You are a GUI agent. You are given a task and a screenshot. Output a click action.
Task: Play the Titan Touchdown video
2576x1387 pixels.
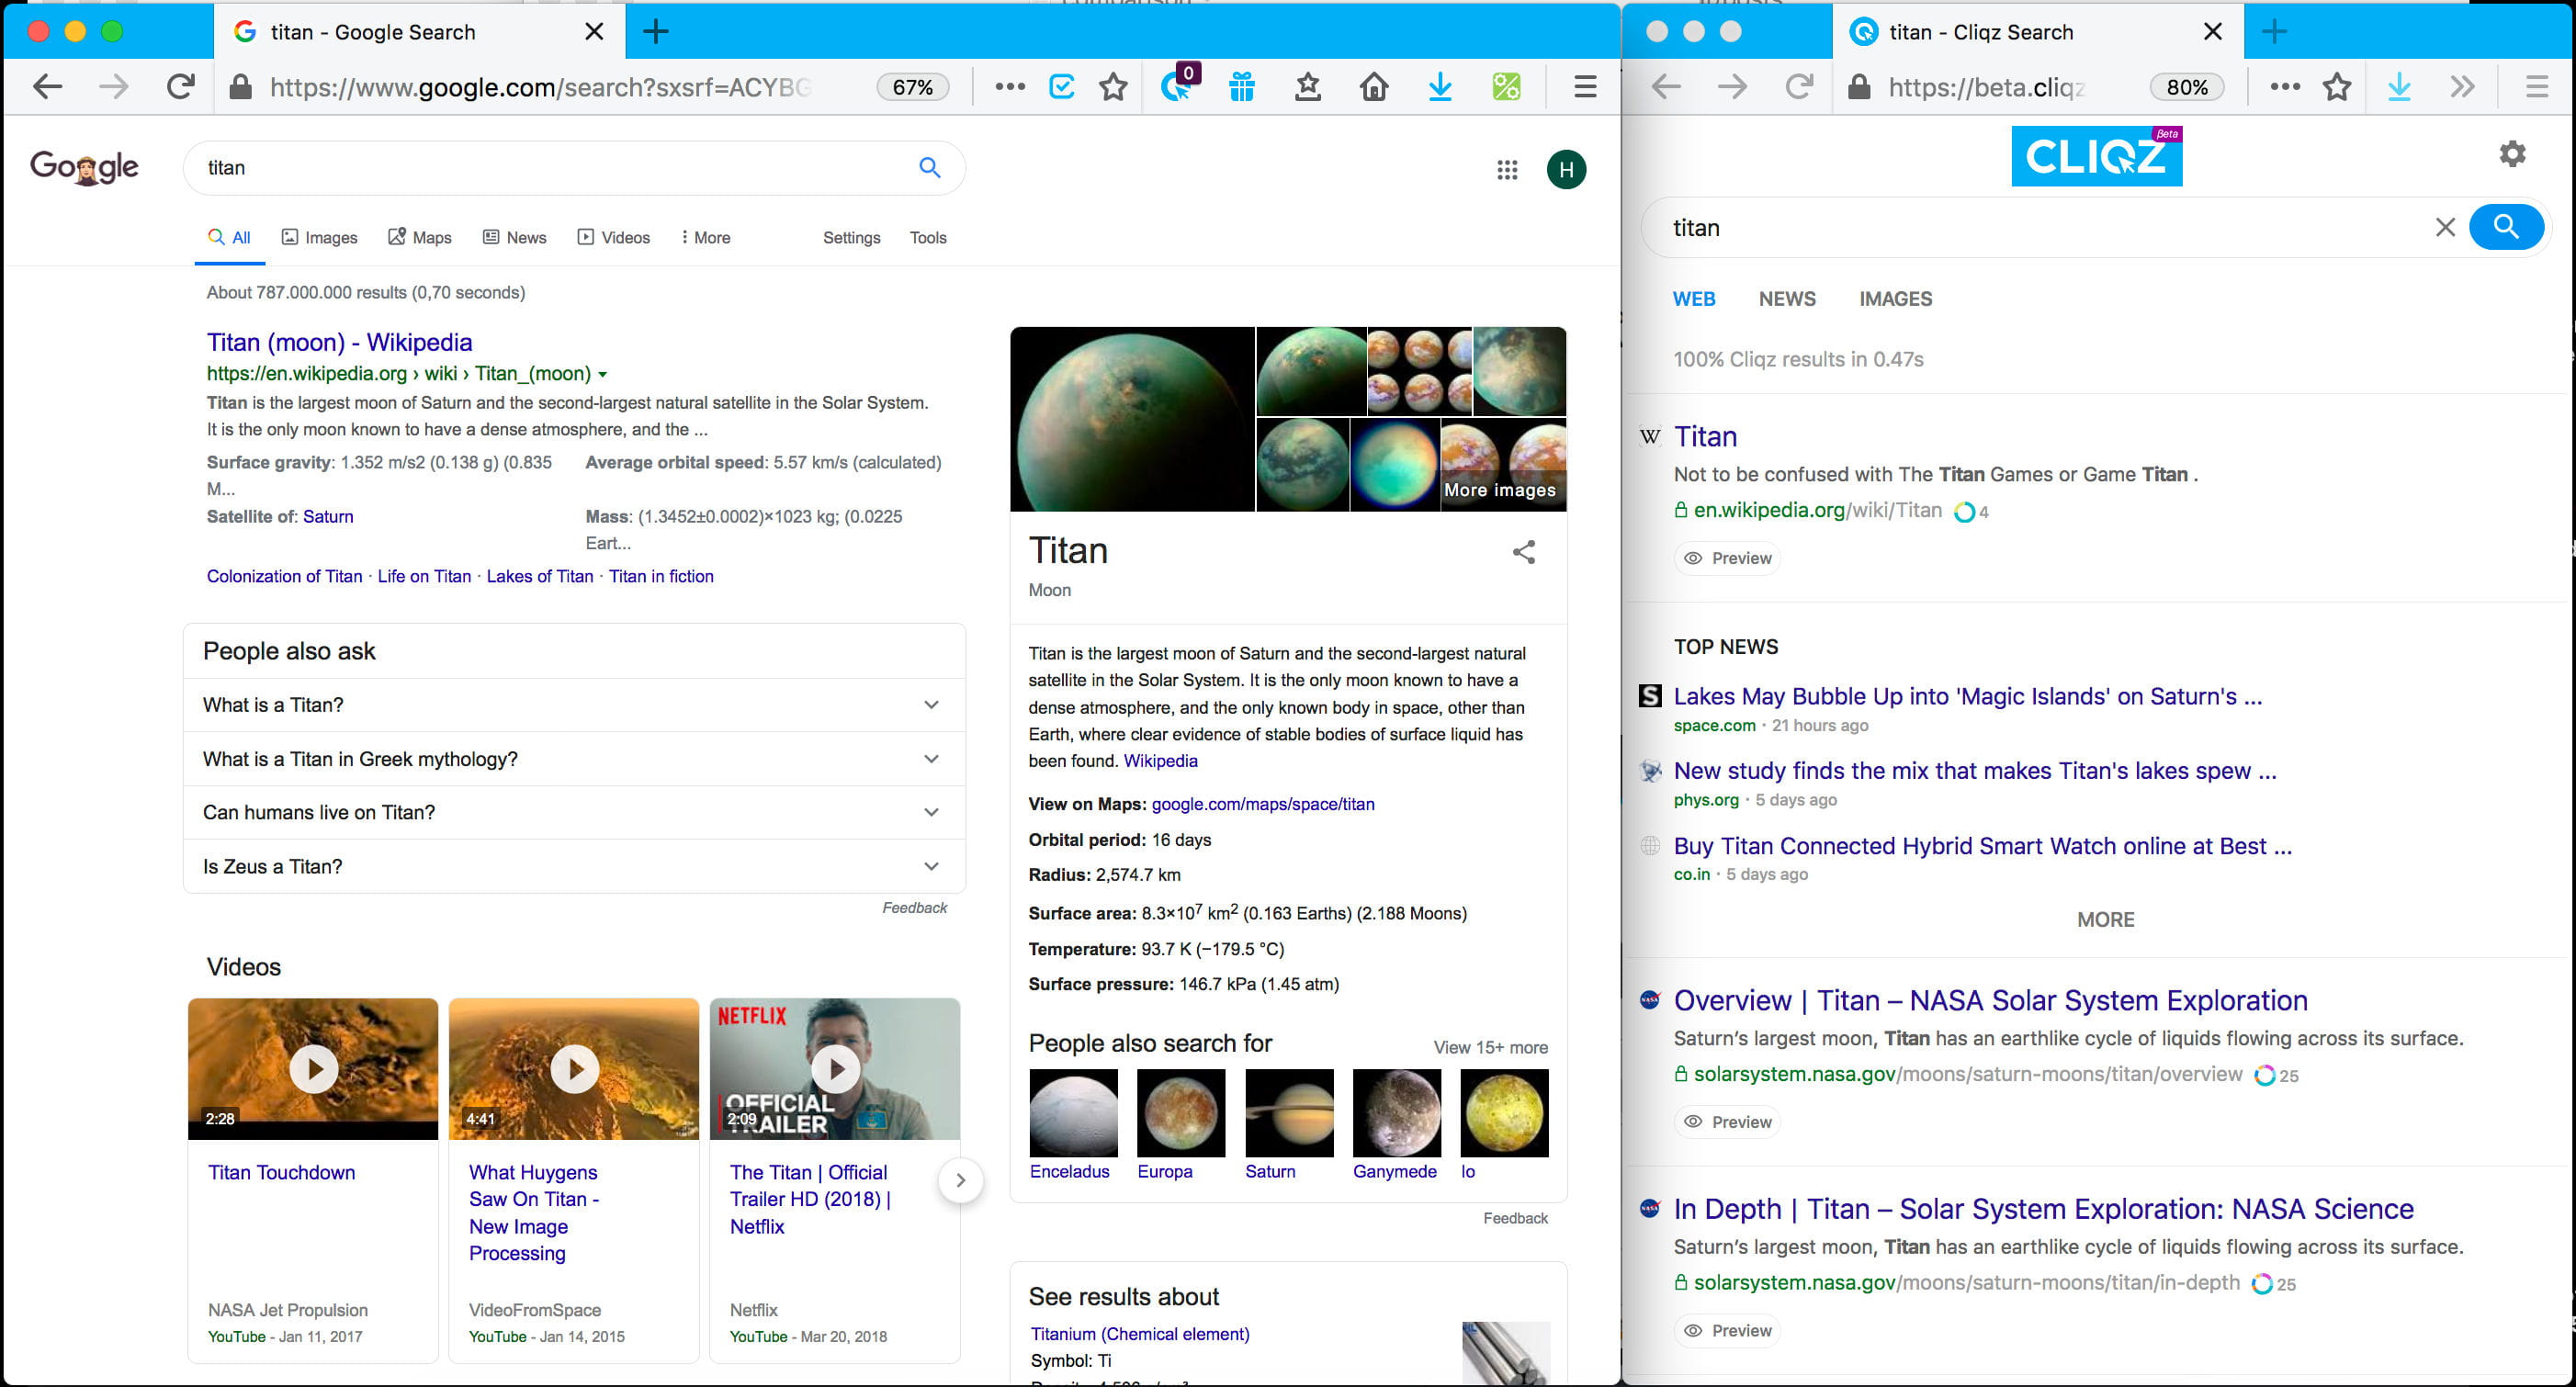(313, 1069)
